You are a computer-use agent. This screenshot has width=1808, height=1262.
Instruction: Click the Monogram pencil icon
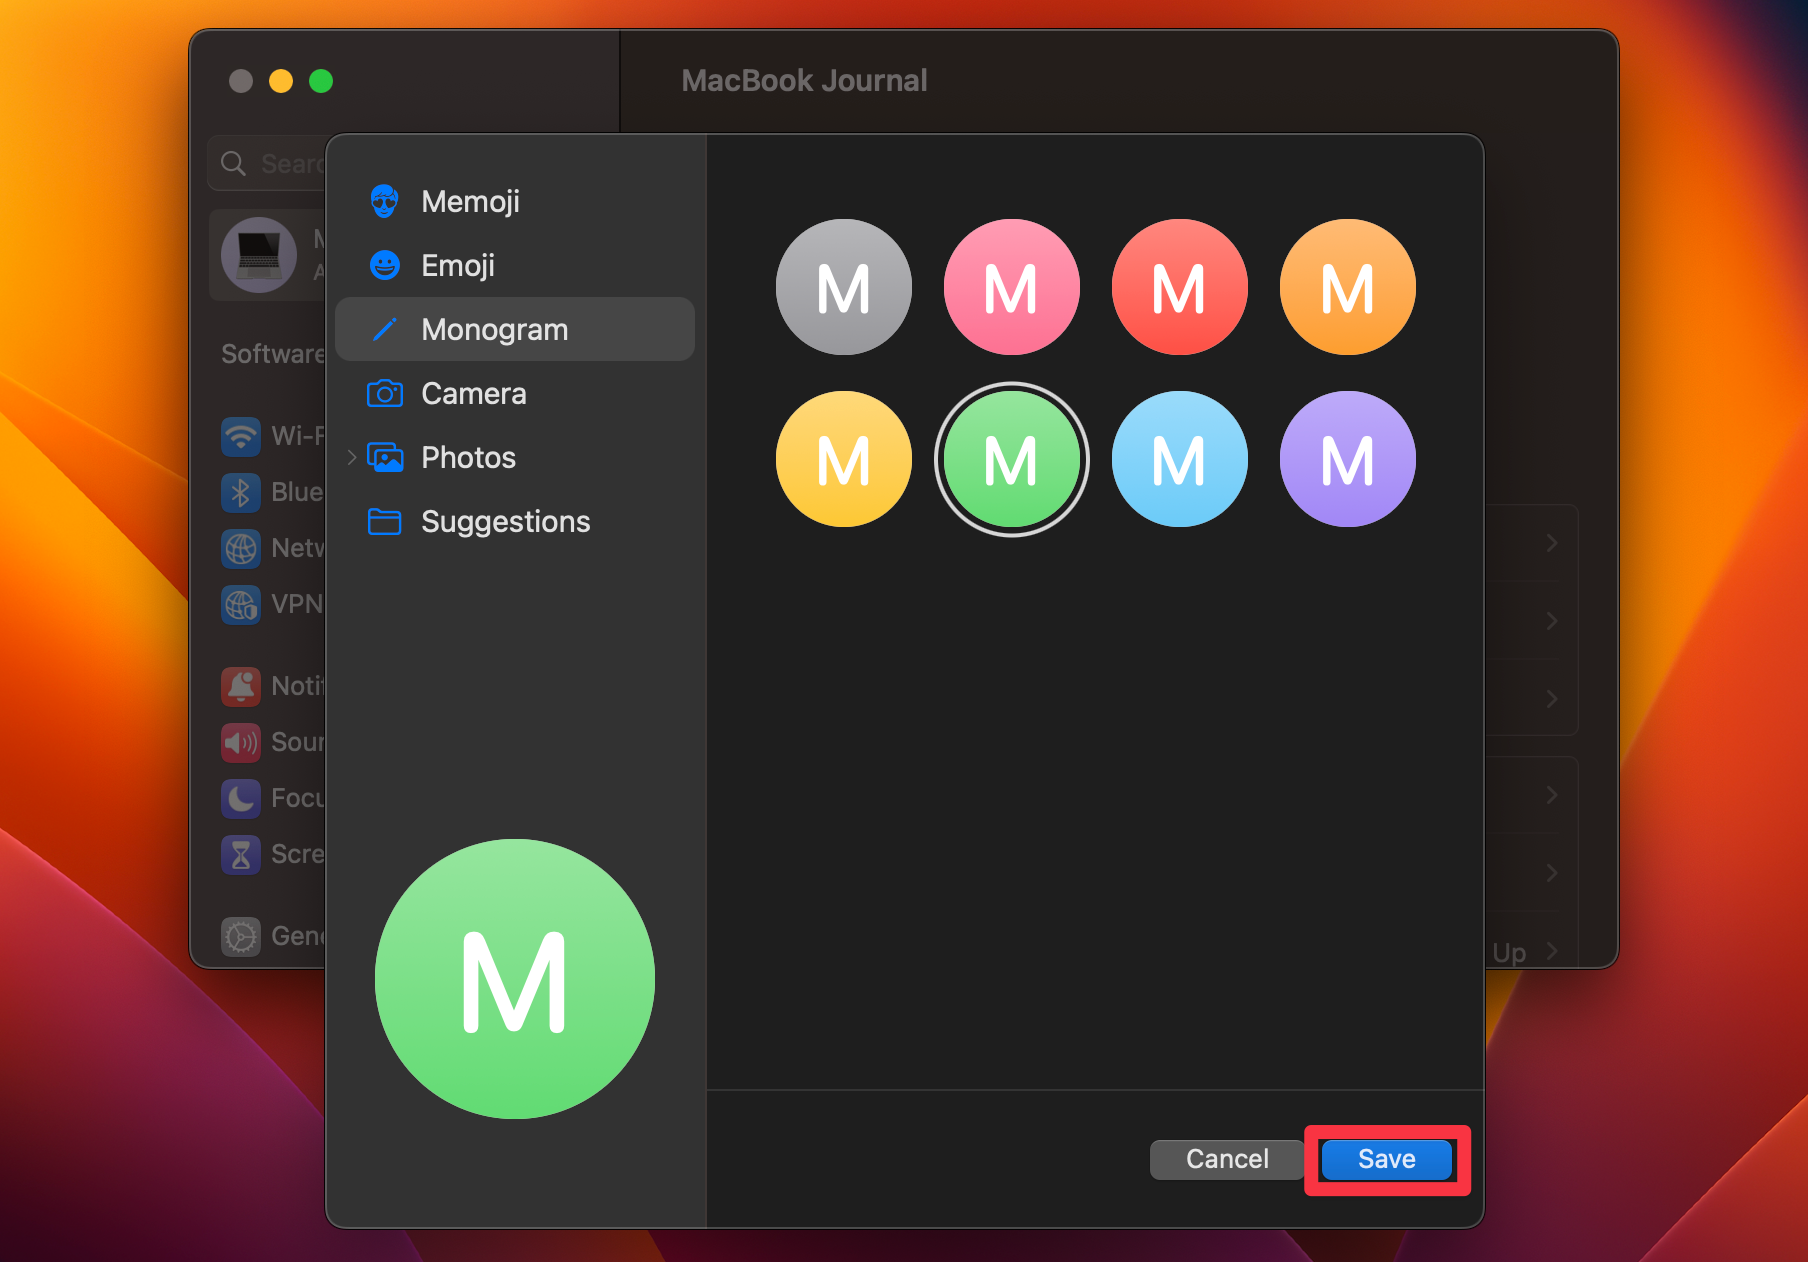tap(385, 329)
